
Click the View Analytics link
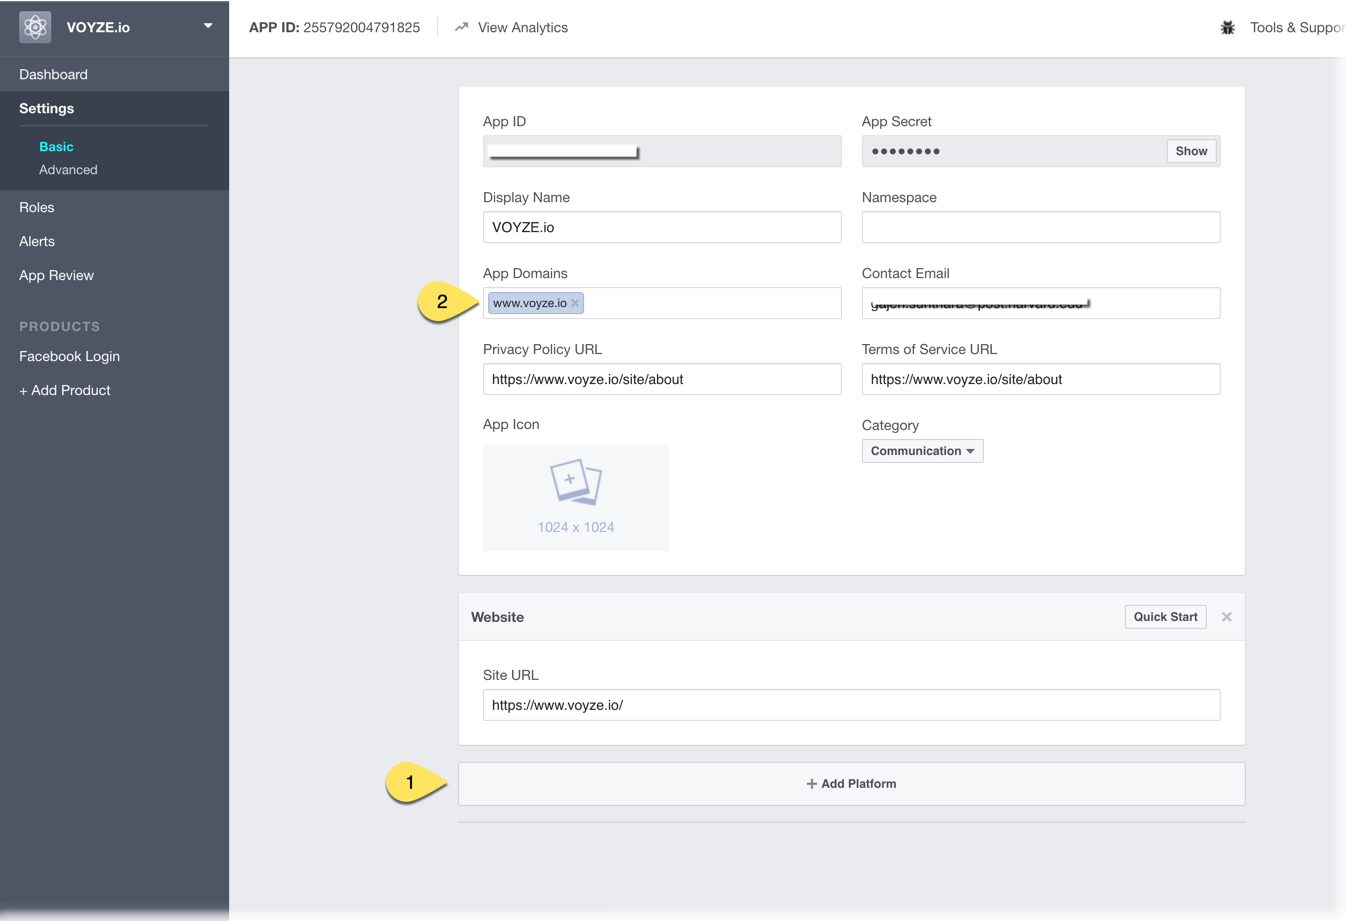click(523, 27)
